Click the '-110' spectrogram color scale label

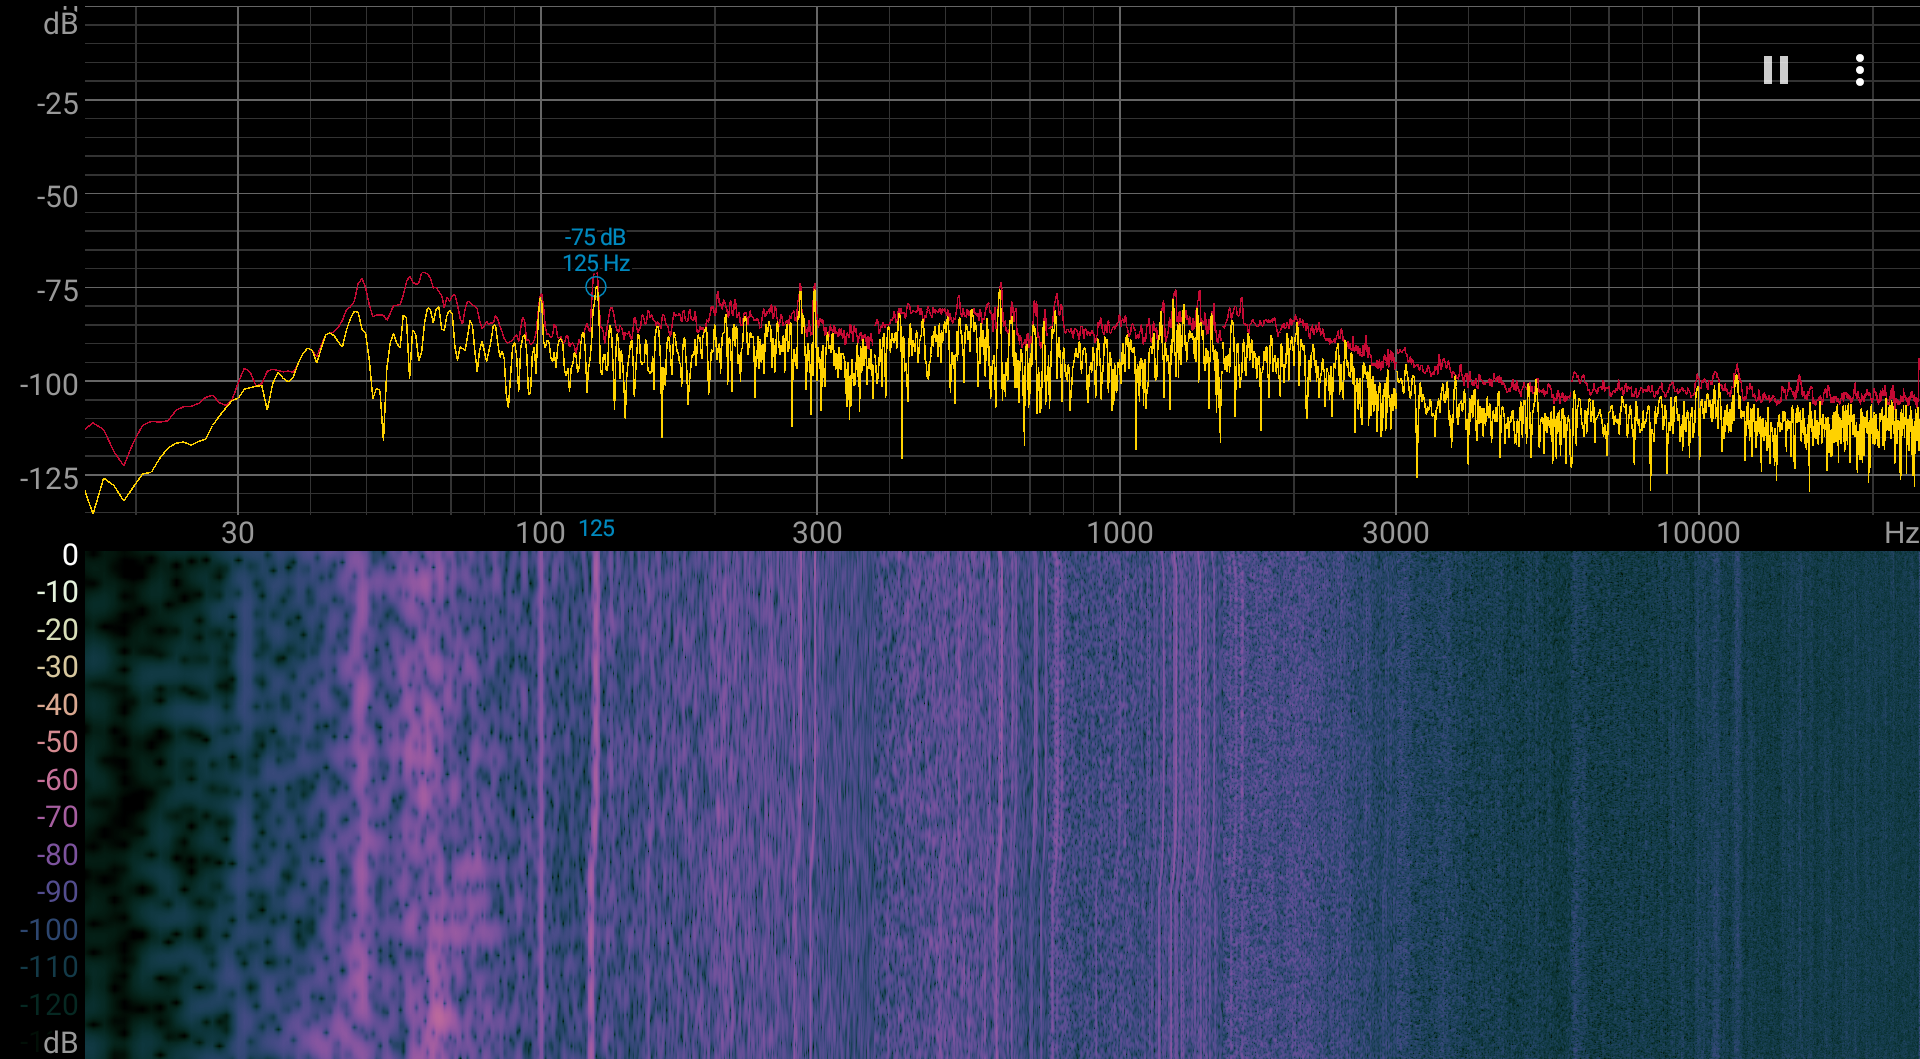pos(49,967)
